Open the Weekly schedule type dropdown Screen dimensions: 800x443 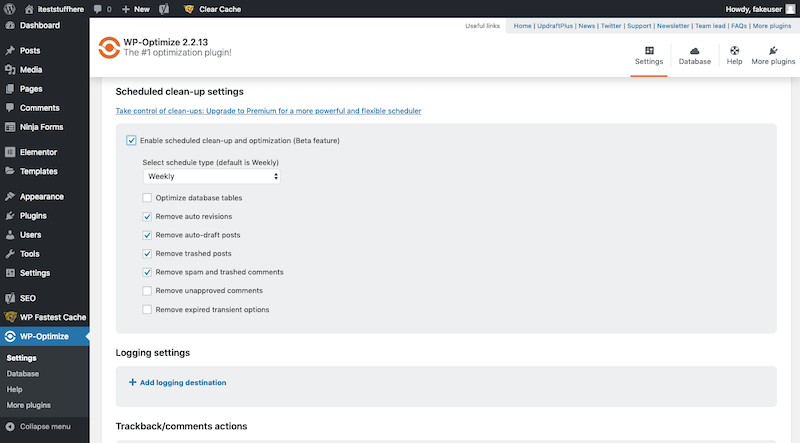click(212, 176)
